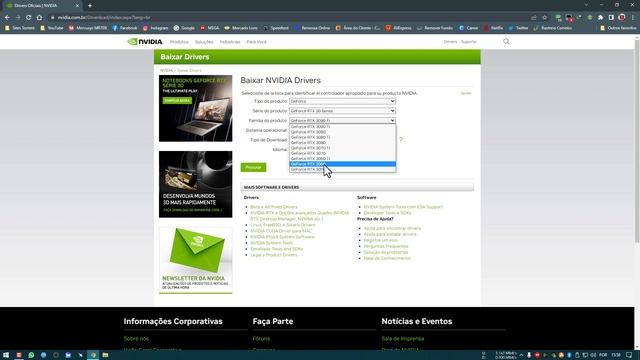640x360 pixels.
Task: Open the Chrome extensions puzzle icon
Action: click(600, 18)
